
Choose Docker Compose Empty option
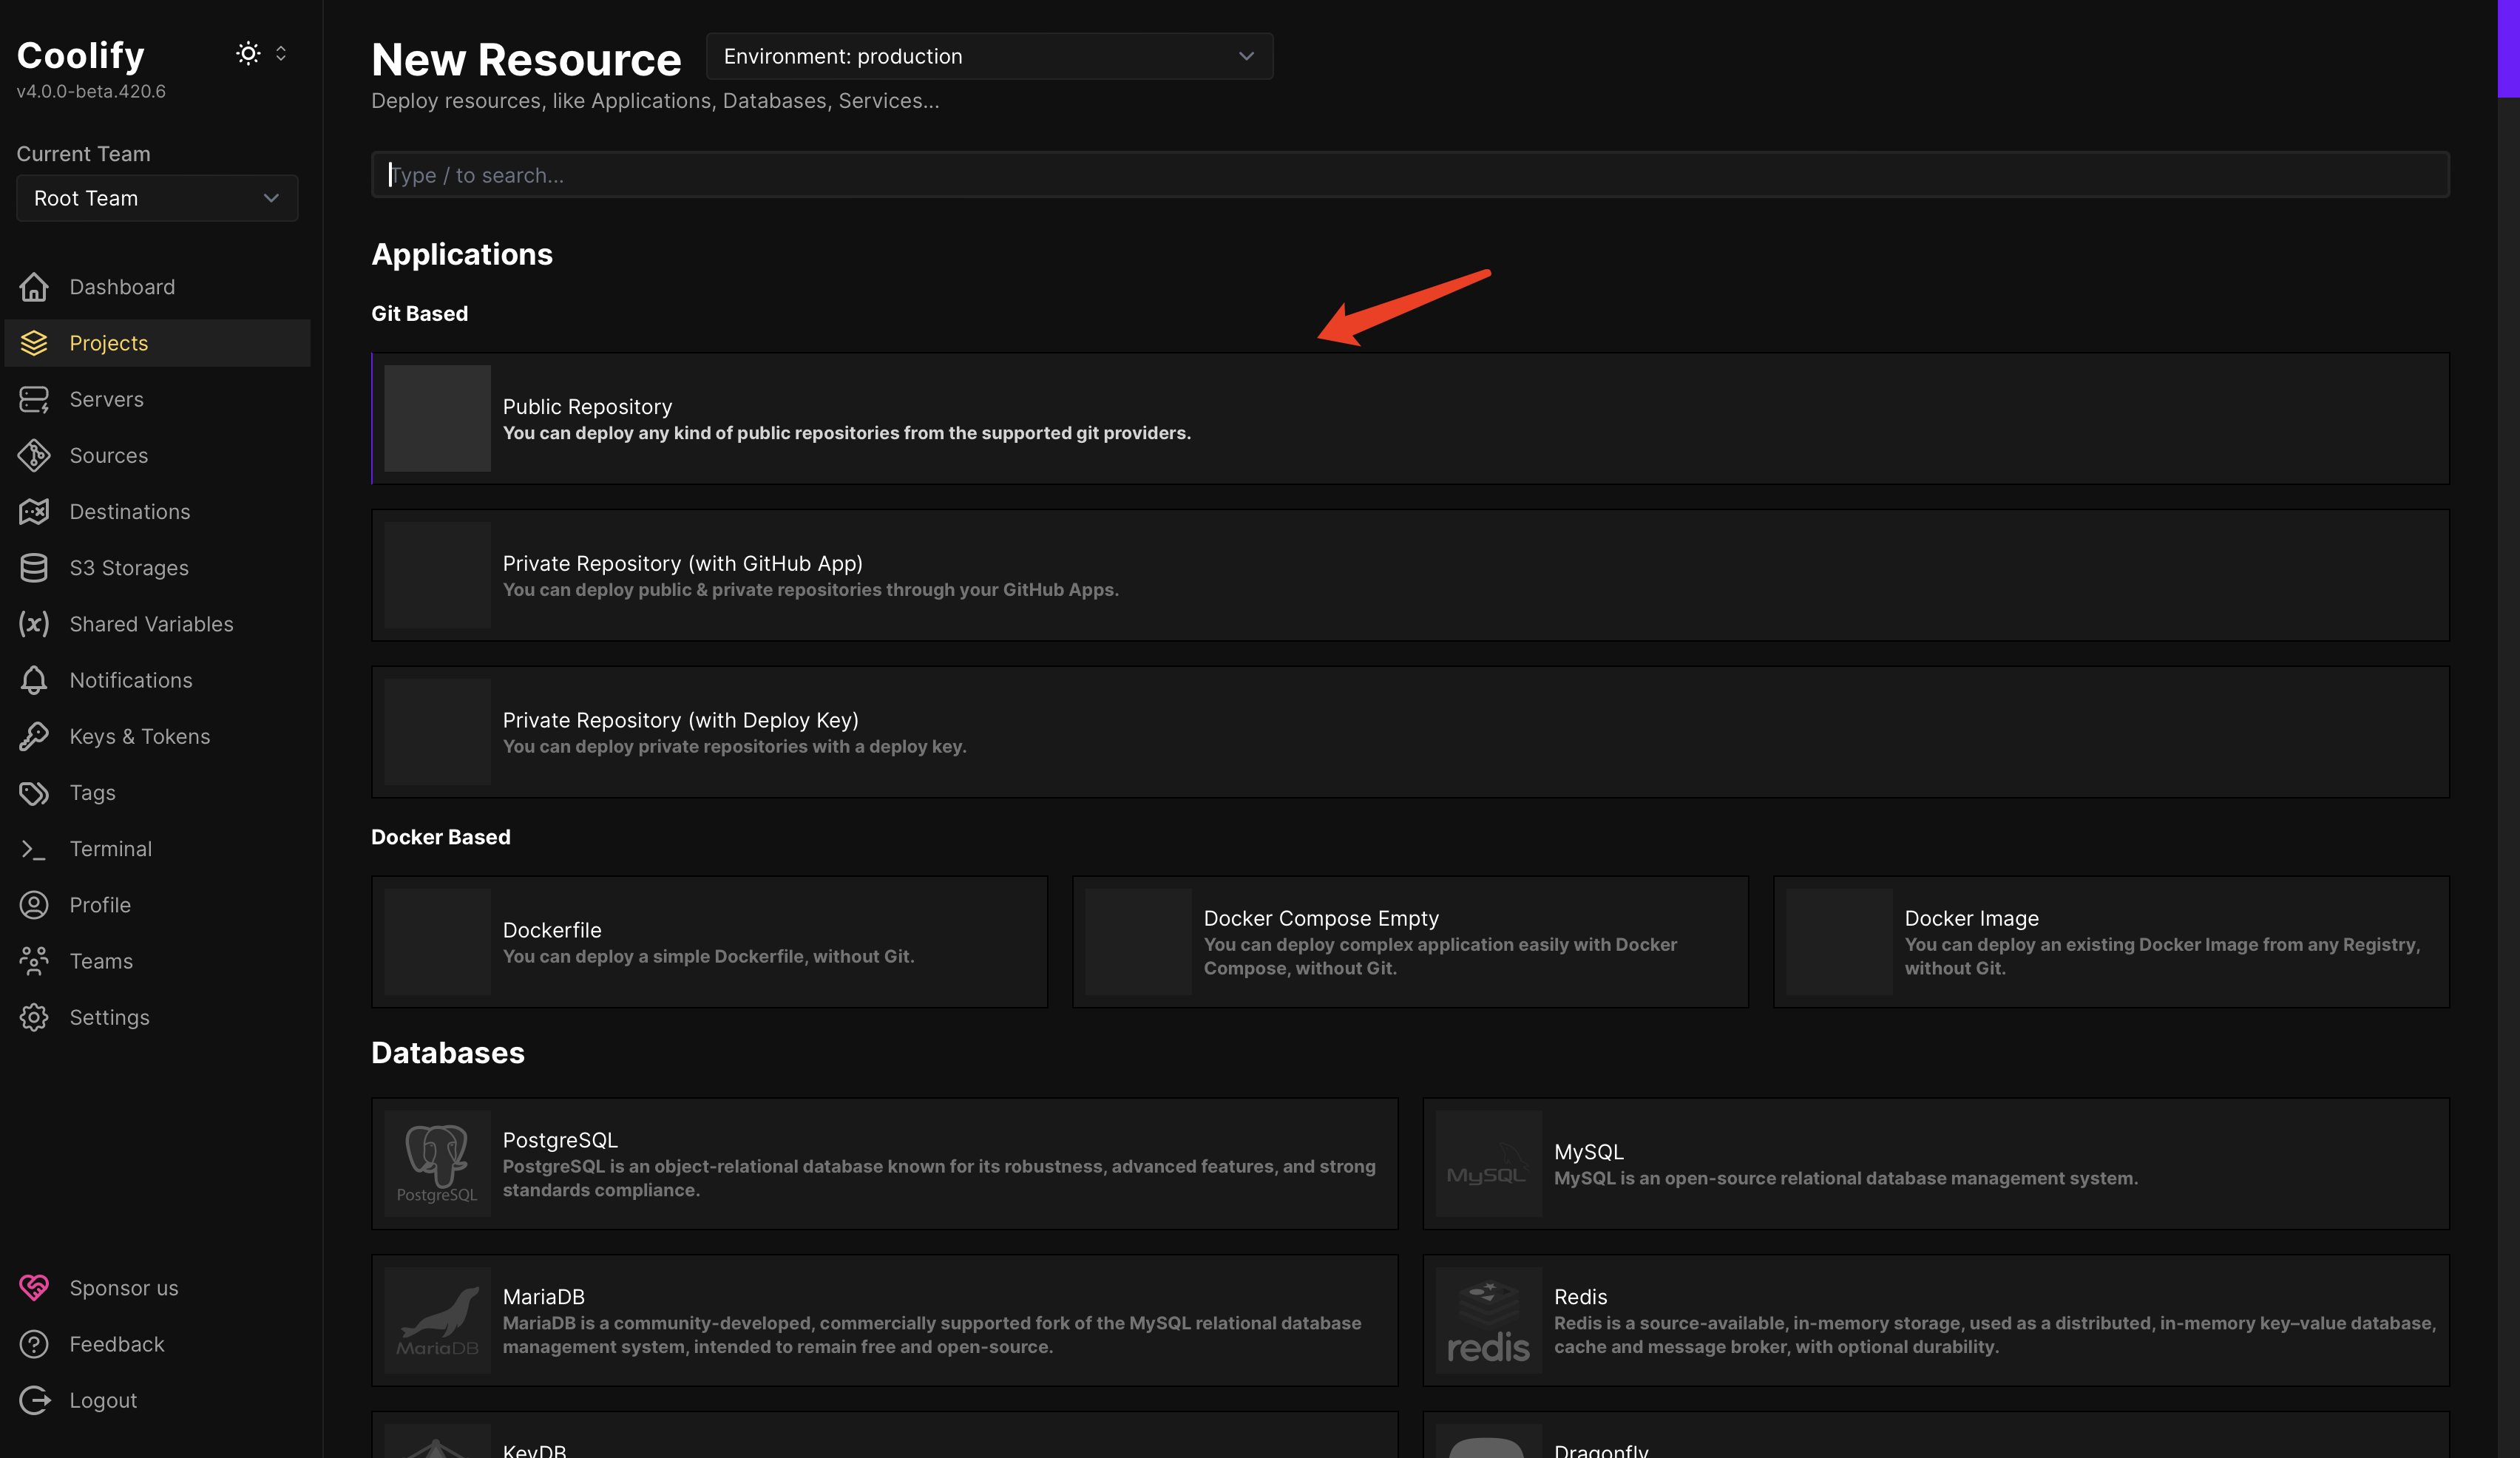click(x=1409, y=942)
